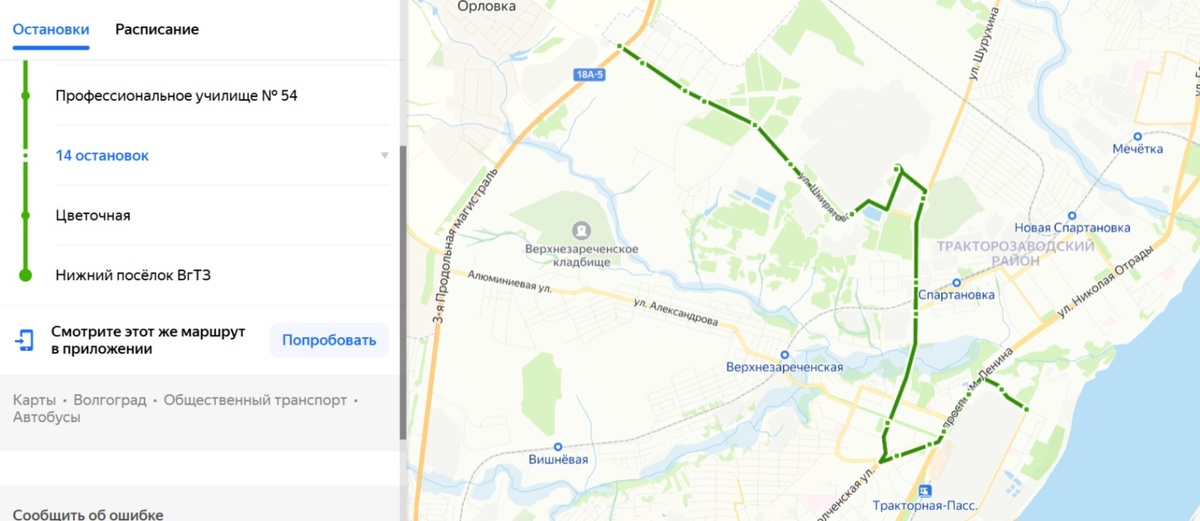Open the Остановки tab
1200x521 pixels.
click(51, 29)
